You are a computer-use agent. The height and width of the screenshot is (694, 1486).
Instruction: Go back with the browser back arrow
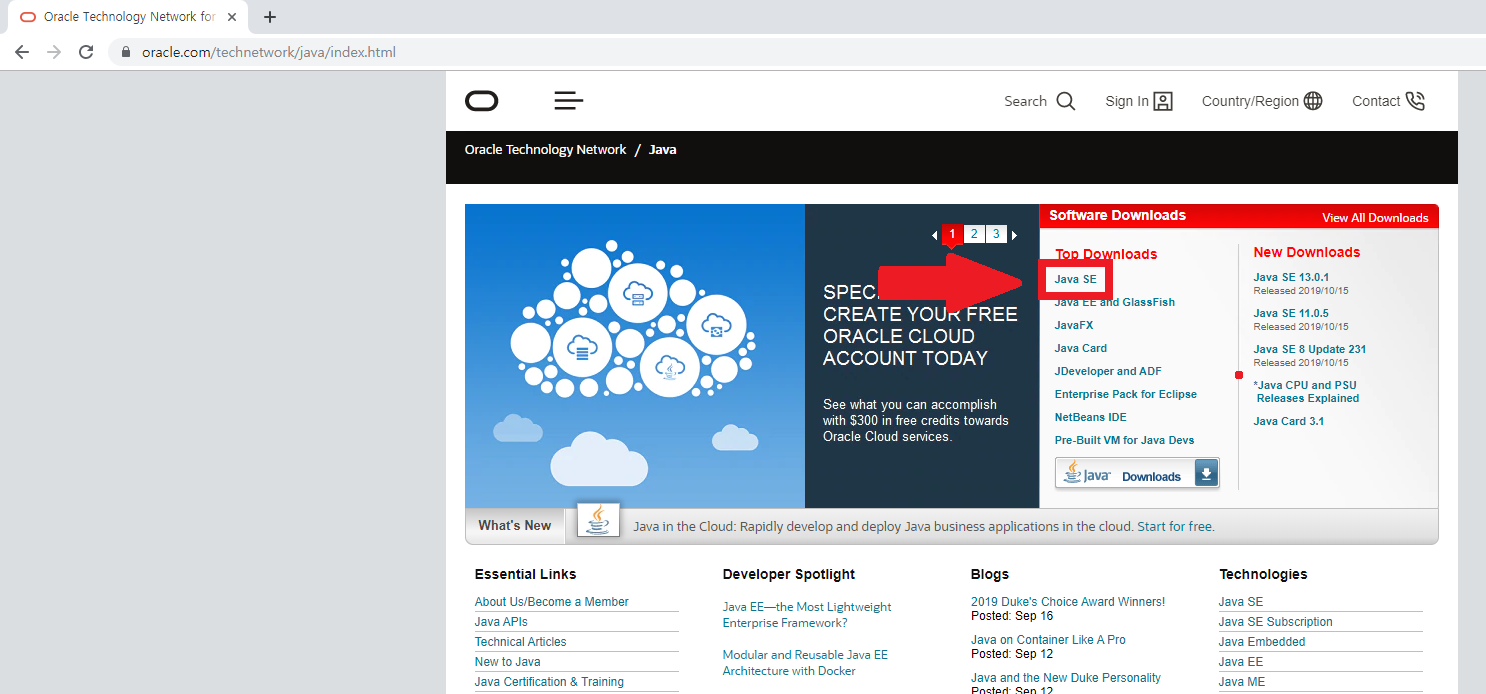(22, 52)
